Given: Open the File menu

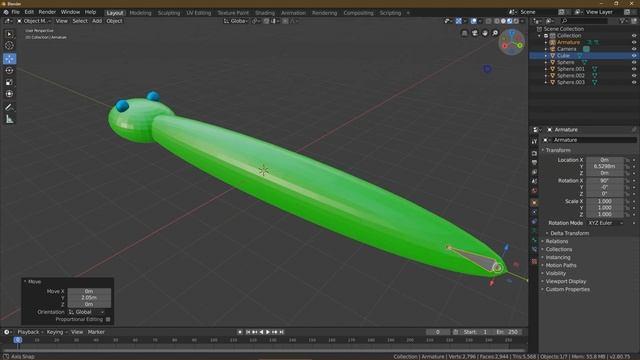Looking at the screenshot, I should pos(16,12).
